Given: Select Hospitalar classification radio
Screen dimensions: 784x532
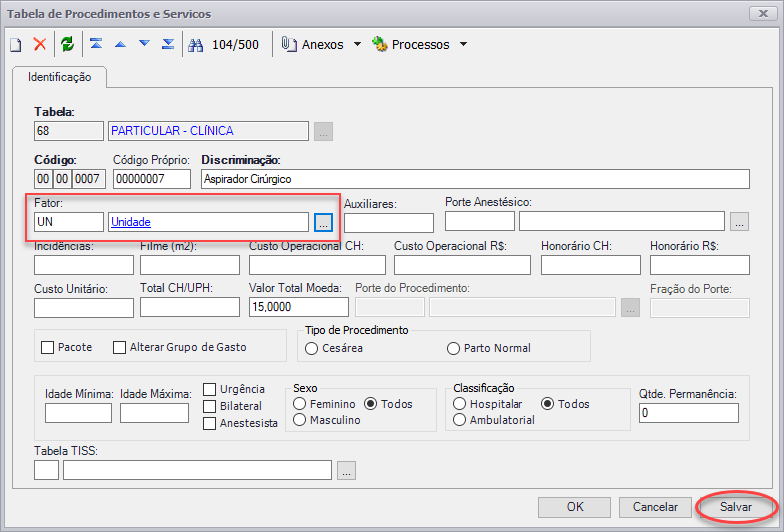Looking at the screenshot, I should tap(460, 404).
